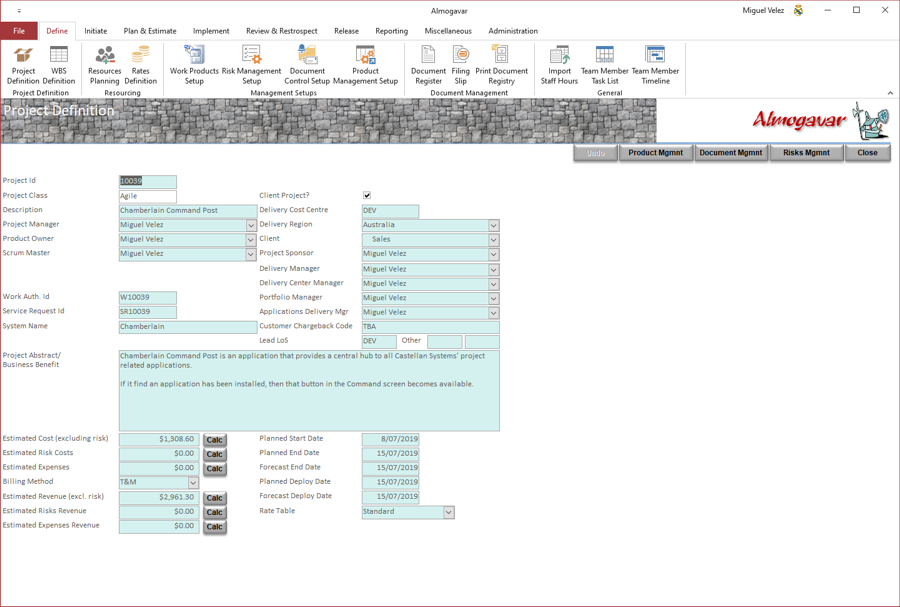Open Work Products Setup
This screenshot has height=607, width=900.
click(x=194, y=66)
